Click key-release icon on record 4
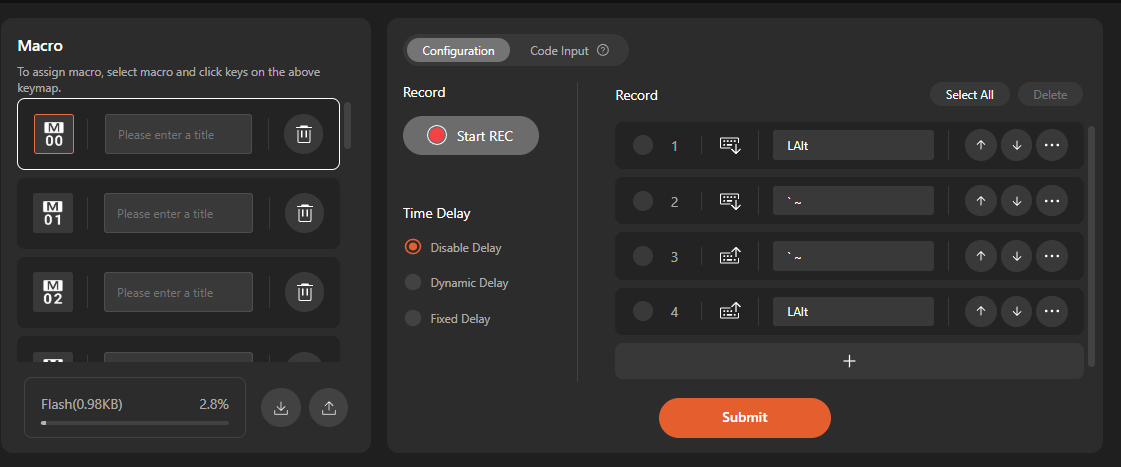The height and width of the screenshot is (467, 1121). [730, 312]
